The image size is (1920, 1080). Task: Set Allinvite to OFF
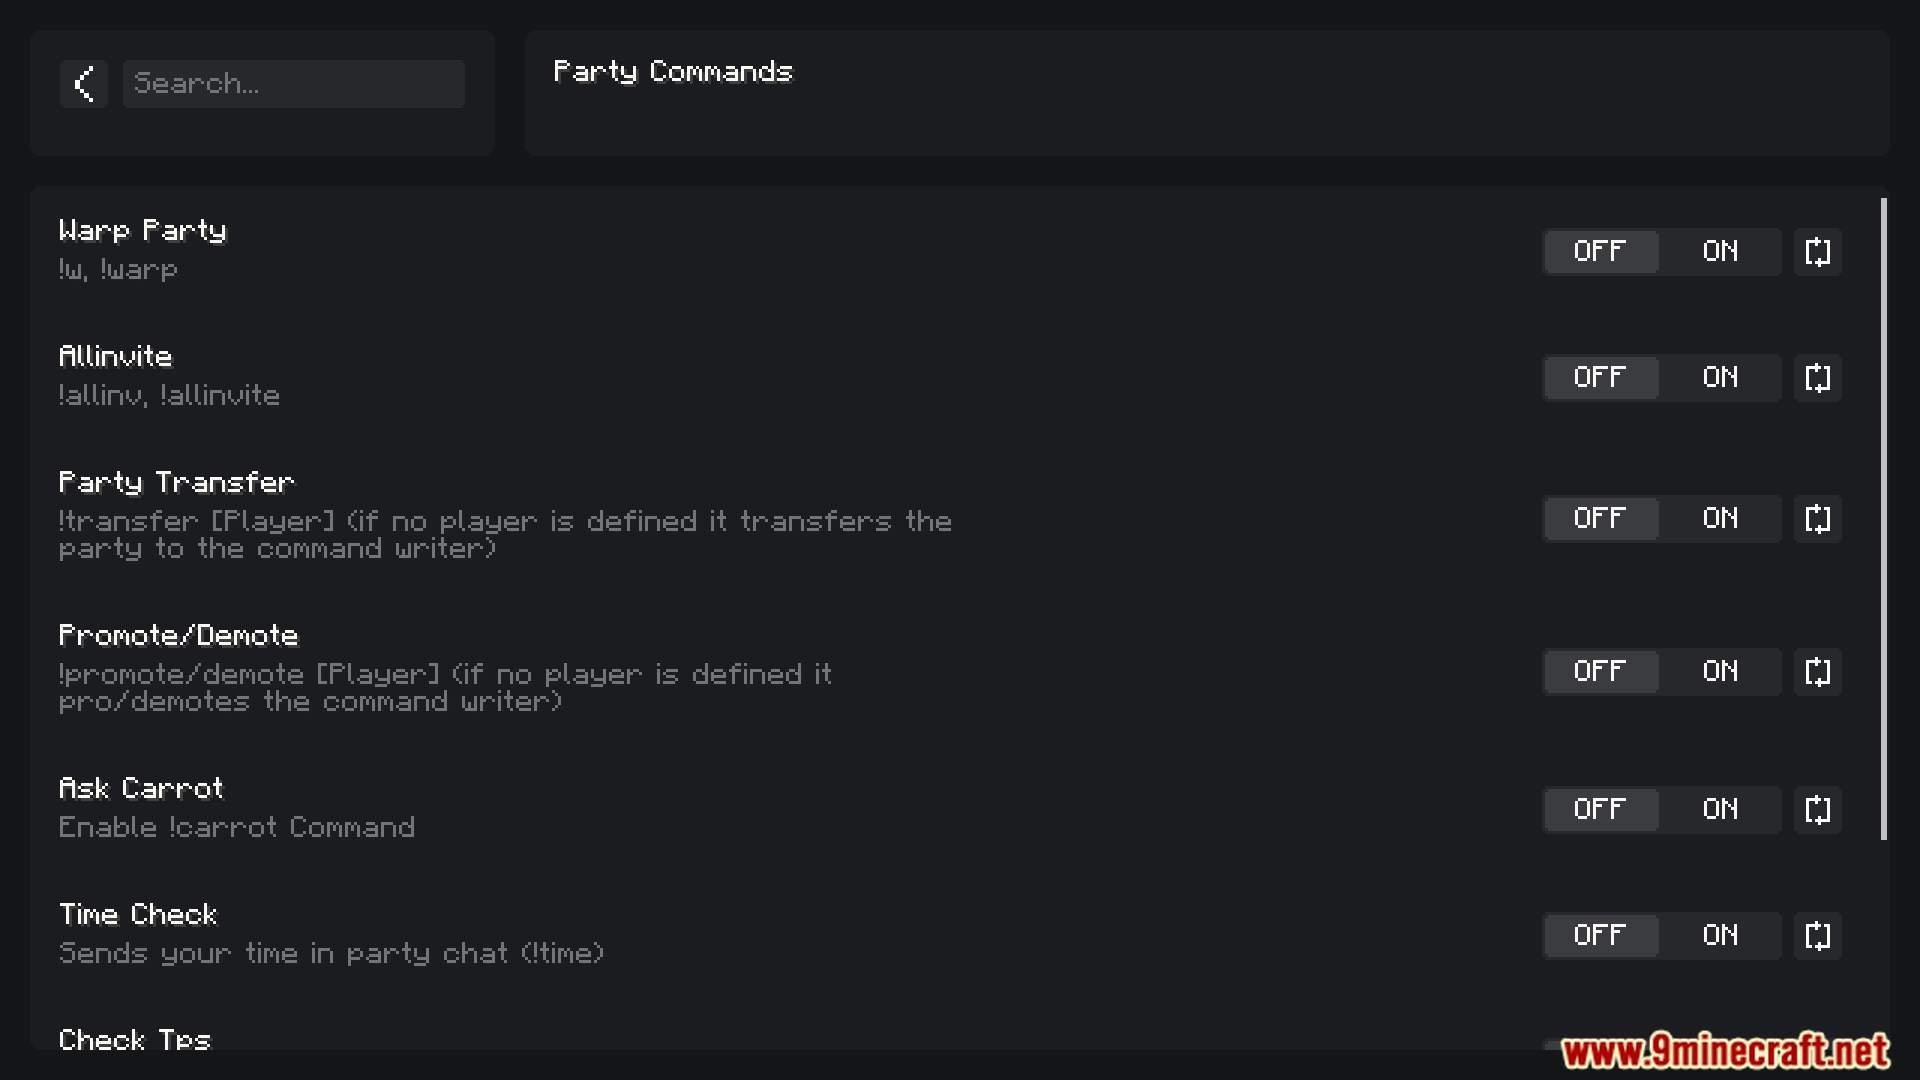(x=1600, y=377)
